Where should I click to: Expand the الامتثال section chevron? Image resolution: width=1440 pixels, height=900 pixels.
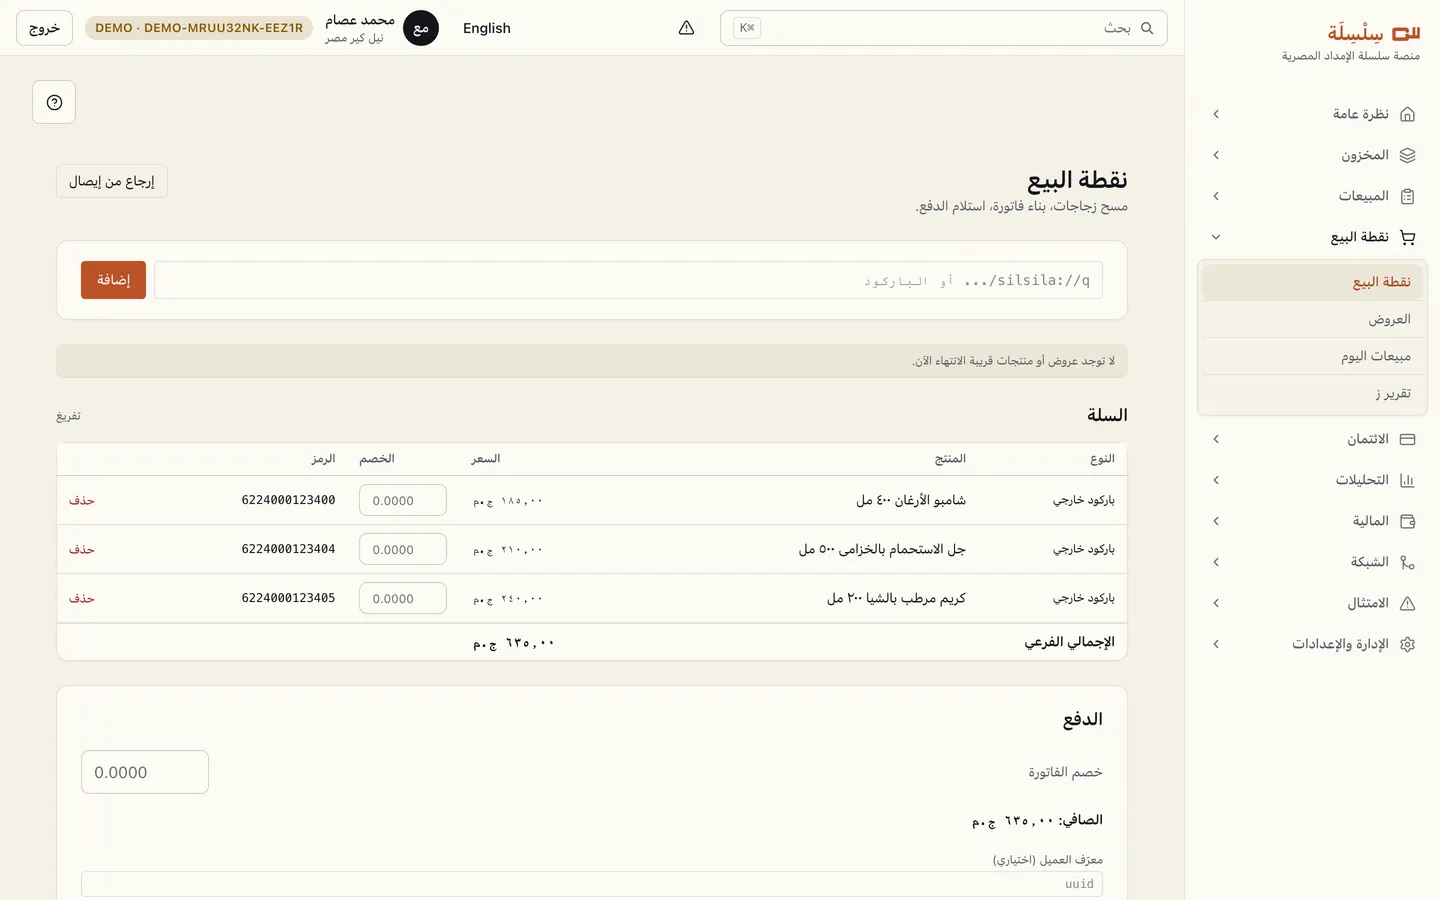[x=1216, y=603]
